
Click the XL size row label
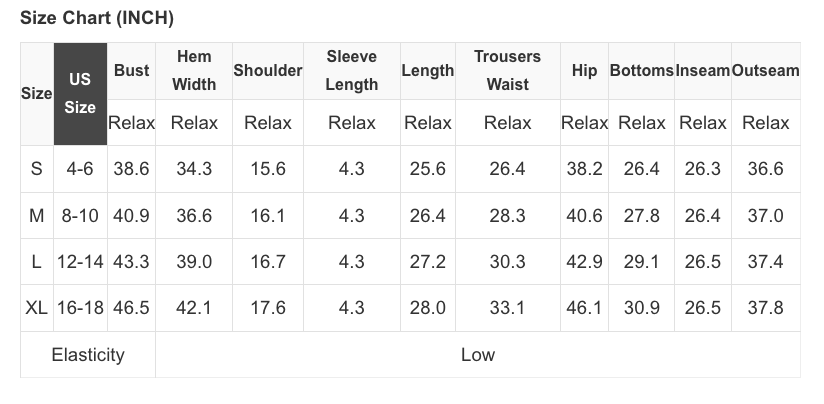37,308
